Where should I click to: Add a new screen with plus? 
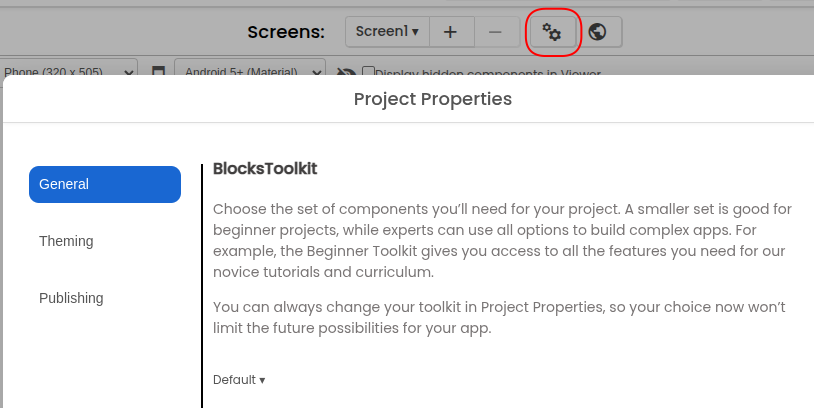coord(451,32)
